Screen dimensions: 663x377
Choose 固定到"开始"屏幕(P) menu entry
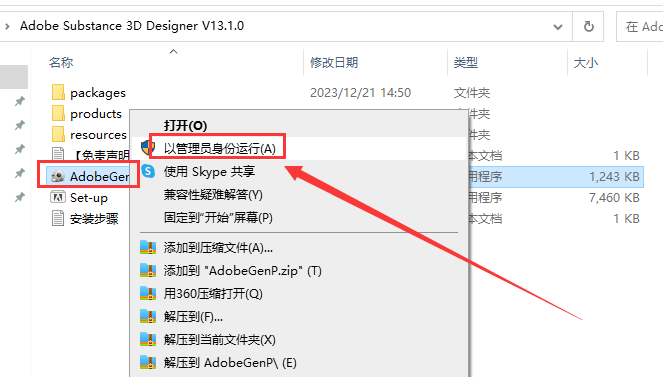point(218,218)
